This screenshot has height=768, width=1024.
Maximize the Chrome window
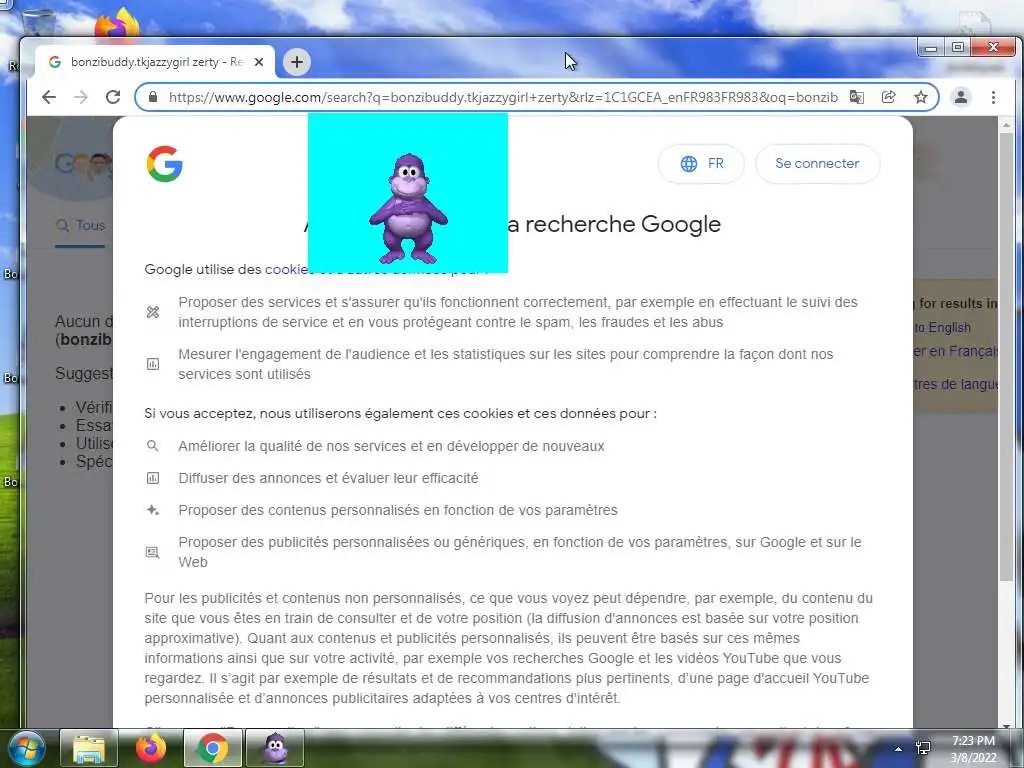958,48
